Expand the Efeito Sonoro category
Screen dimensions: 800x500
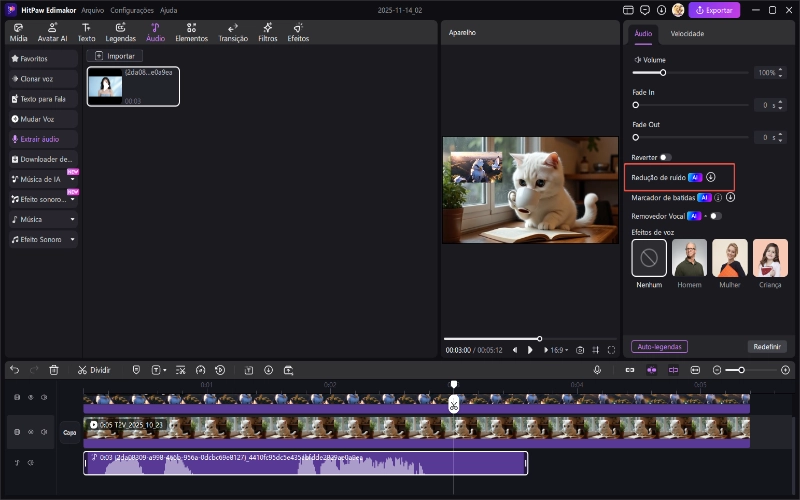click(72, 240)
